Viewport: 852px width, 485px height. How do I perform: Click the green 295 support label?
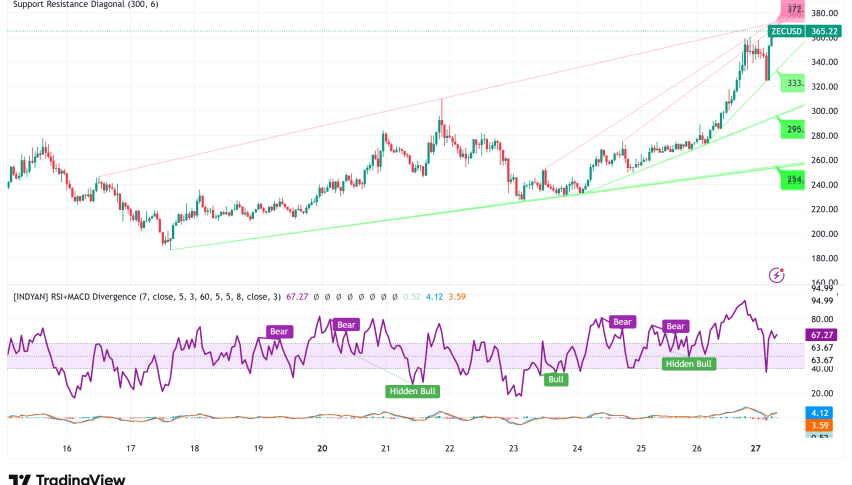(796, 130)
